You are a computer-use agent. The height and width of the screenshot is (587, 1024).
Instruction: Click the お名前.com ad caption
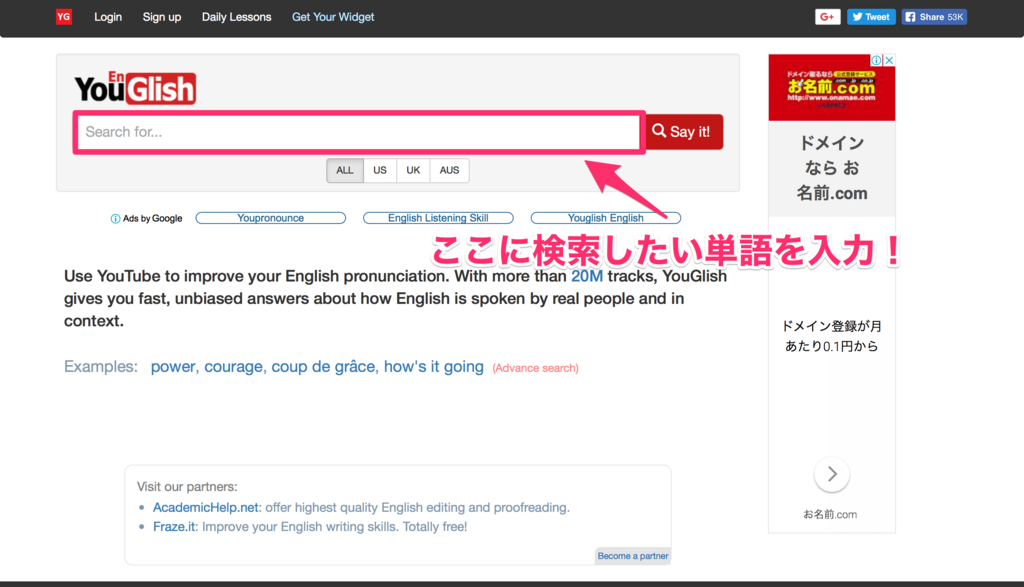point(830,515)
